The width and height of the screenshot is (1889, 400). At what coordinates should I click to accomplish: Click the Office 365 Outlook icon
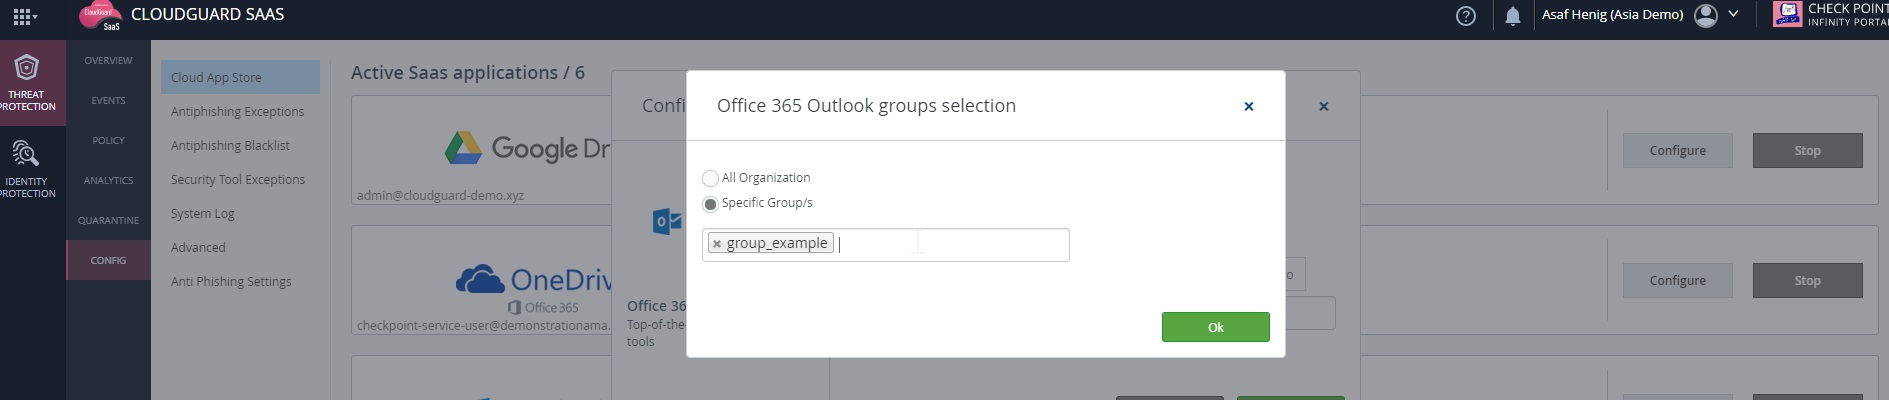coord(667,221)
